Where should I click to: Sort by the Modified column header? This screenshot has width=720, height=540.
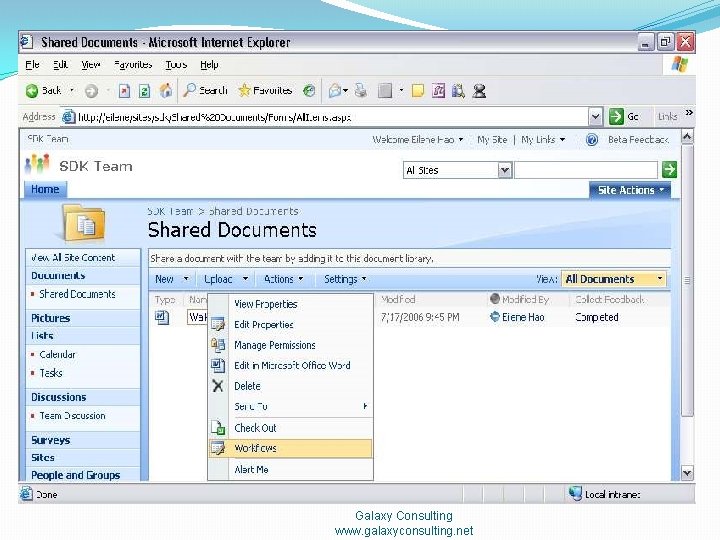(398, 299)
